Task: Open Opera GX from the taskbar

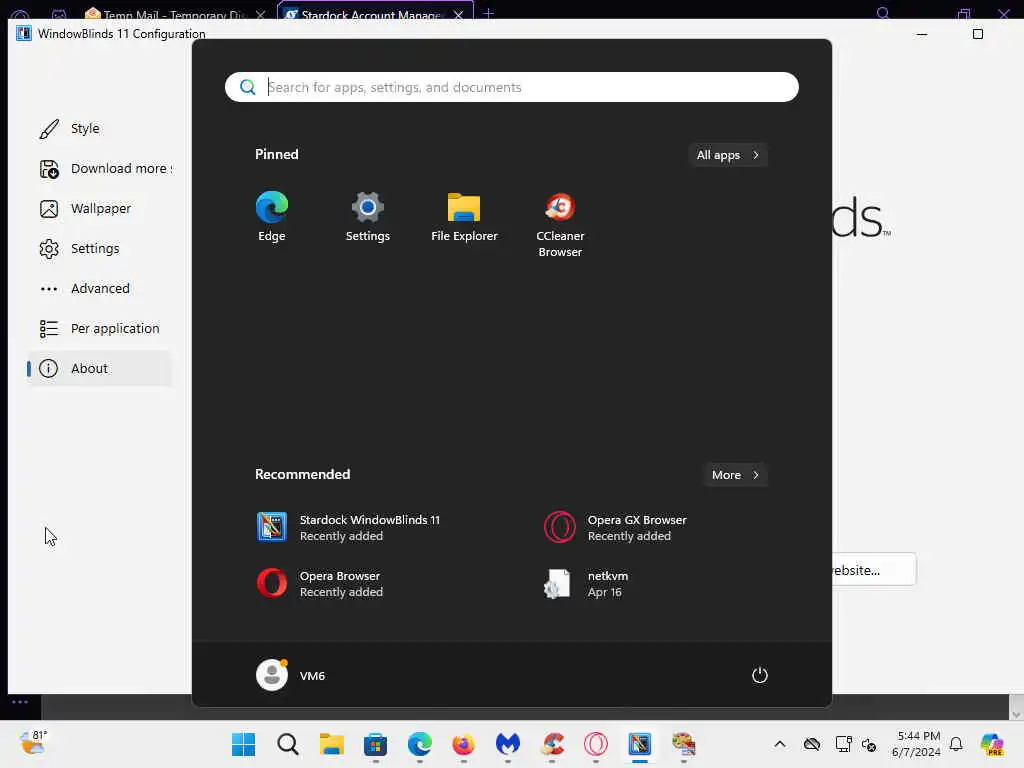Action: 596,744
